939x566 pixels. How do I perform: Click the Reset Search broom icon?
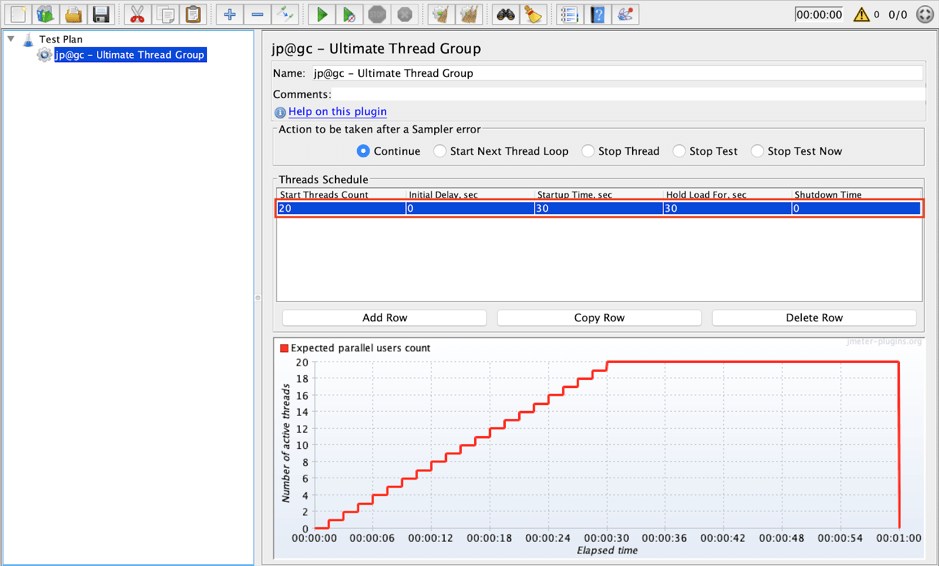[533, 14]
